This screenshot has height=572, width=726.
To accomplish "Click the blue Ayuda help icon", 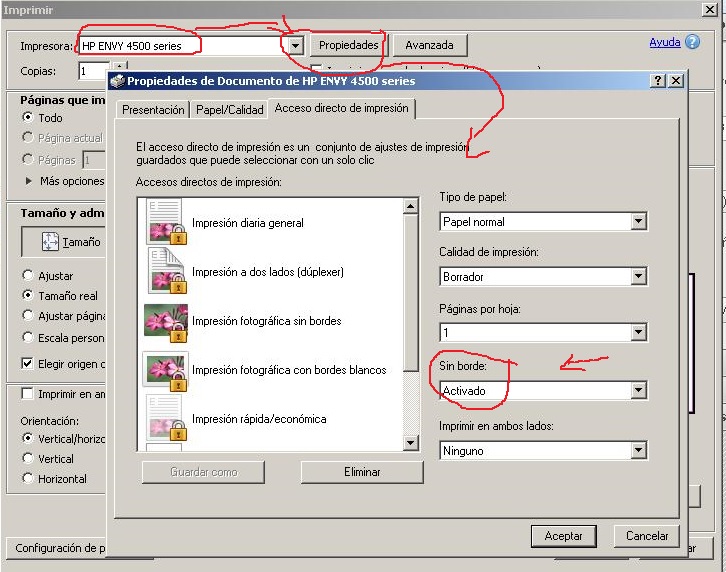I will click(x=692, y=42).
